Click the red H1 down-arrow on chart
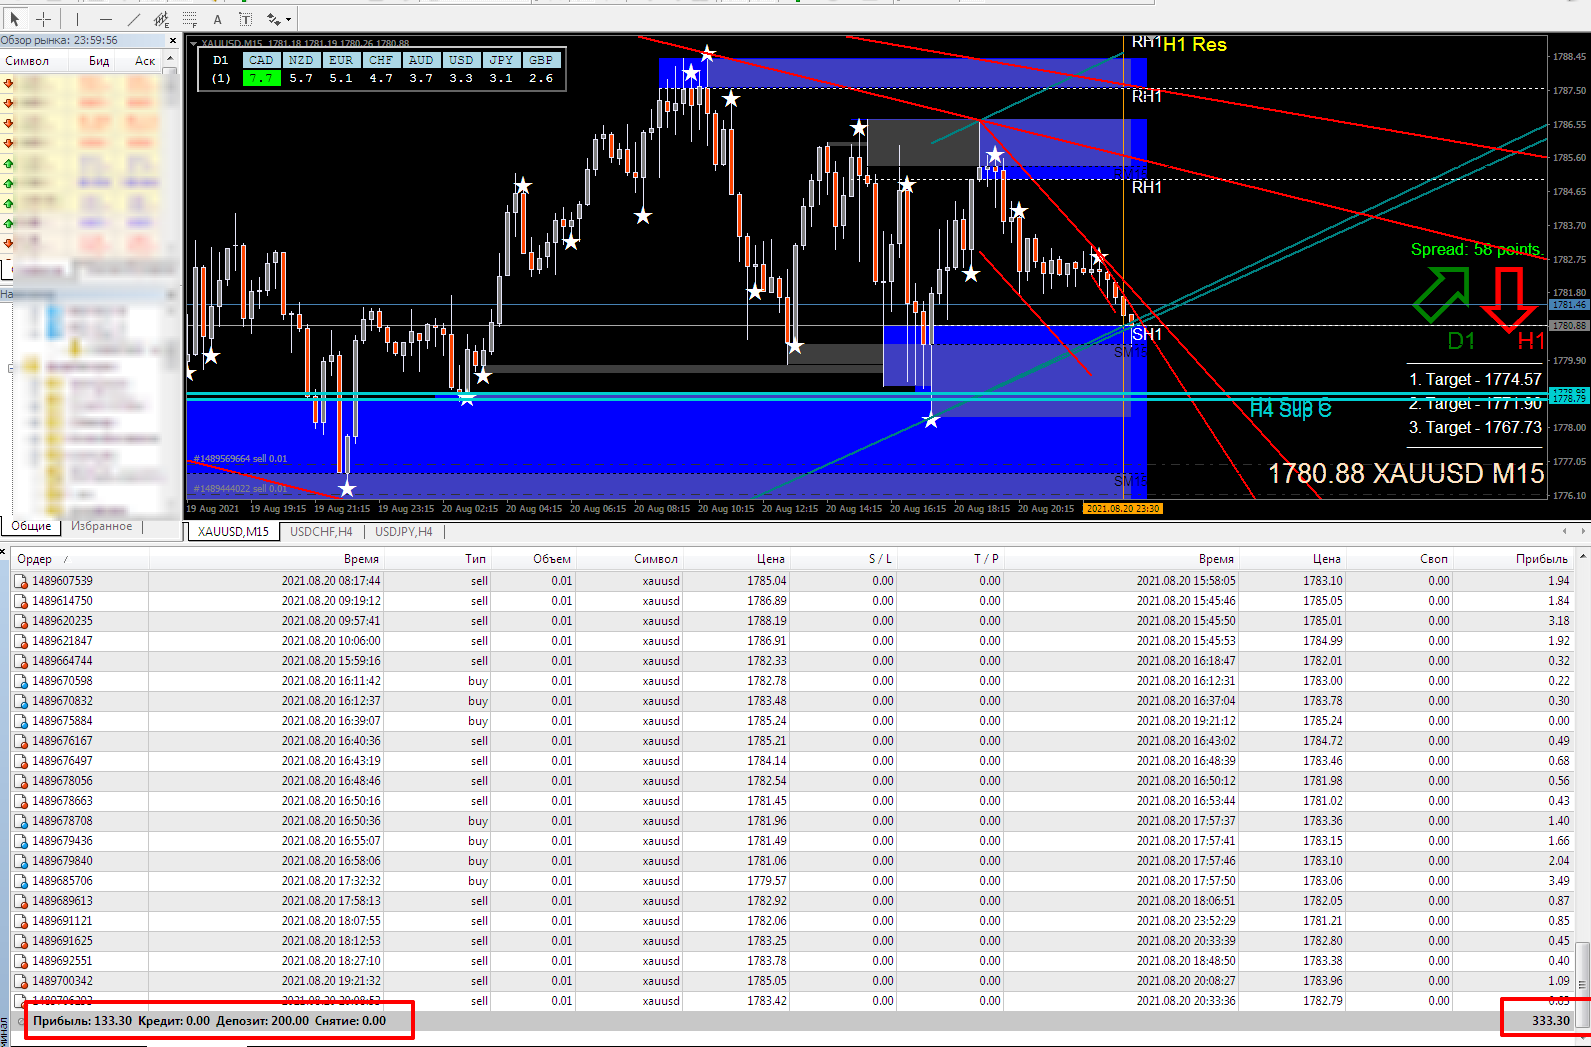Screen dimensions: 1591x1047 (1508, 298)
